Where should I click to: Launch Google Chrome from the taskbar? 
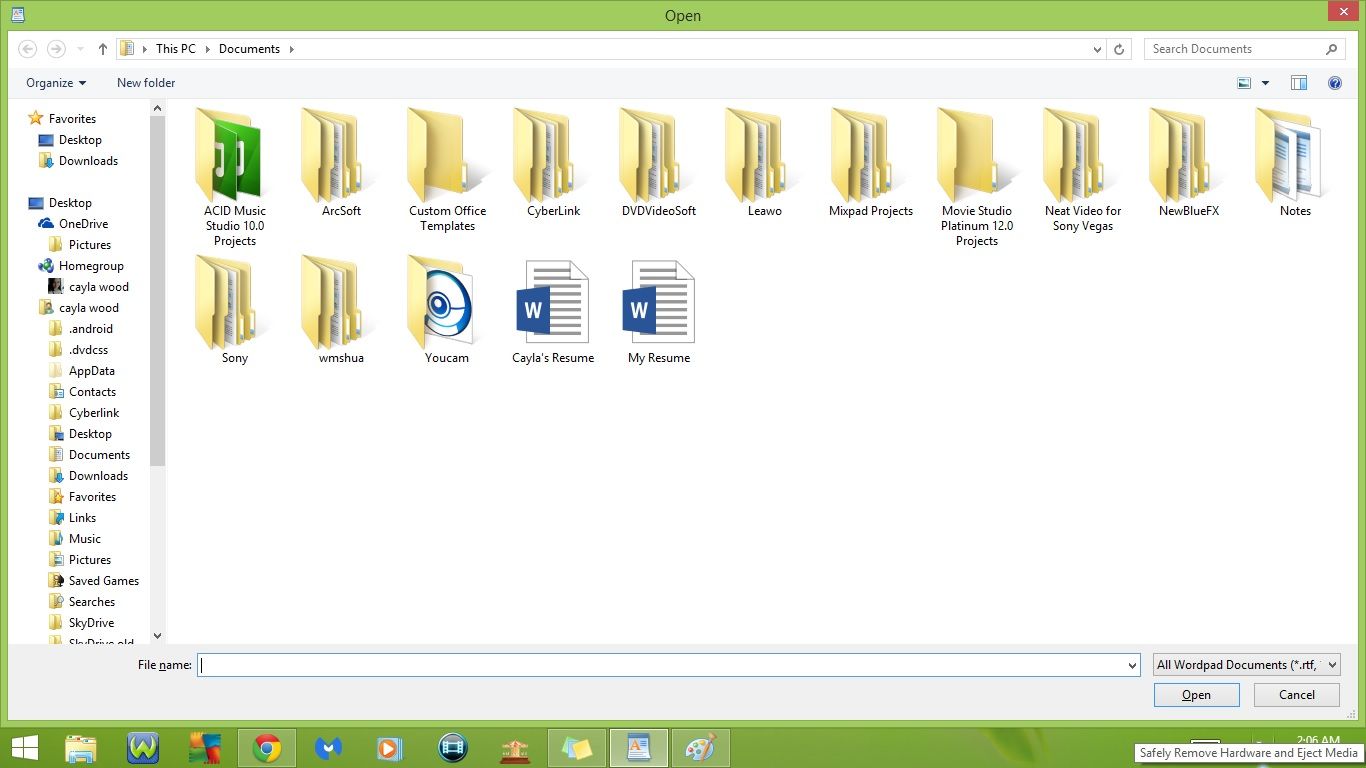[267, 747]
